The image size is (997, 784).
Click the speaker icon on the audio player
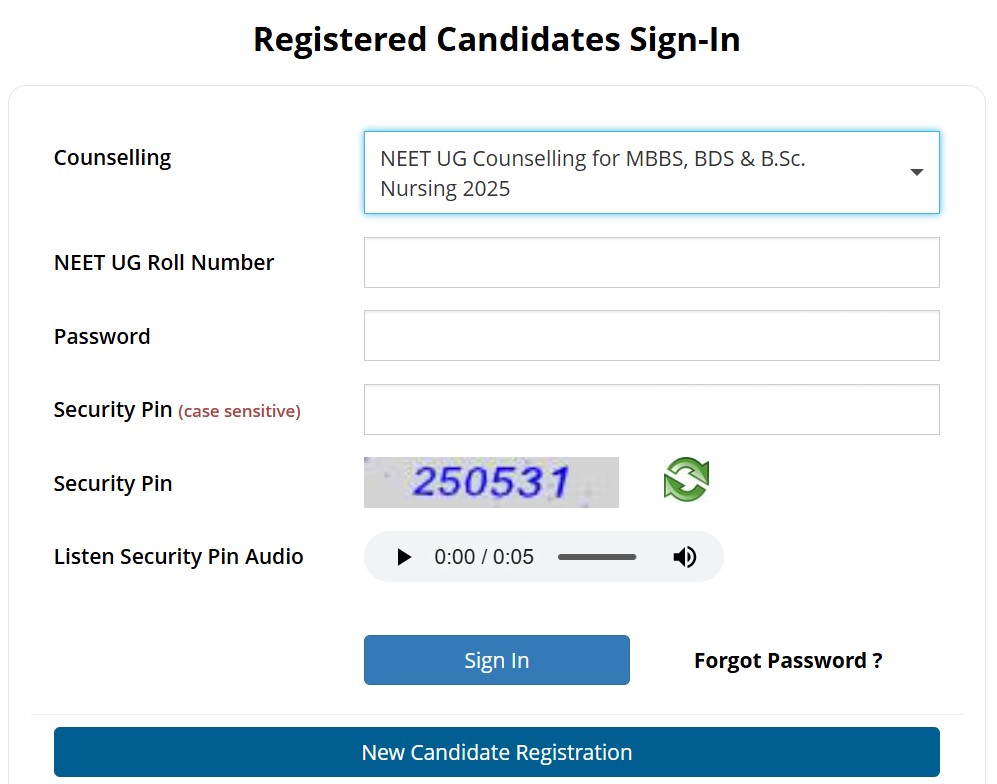(x=685, y=557)
